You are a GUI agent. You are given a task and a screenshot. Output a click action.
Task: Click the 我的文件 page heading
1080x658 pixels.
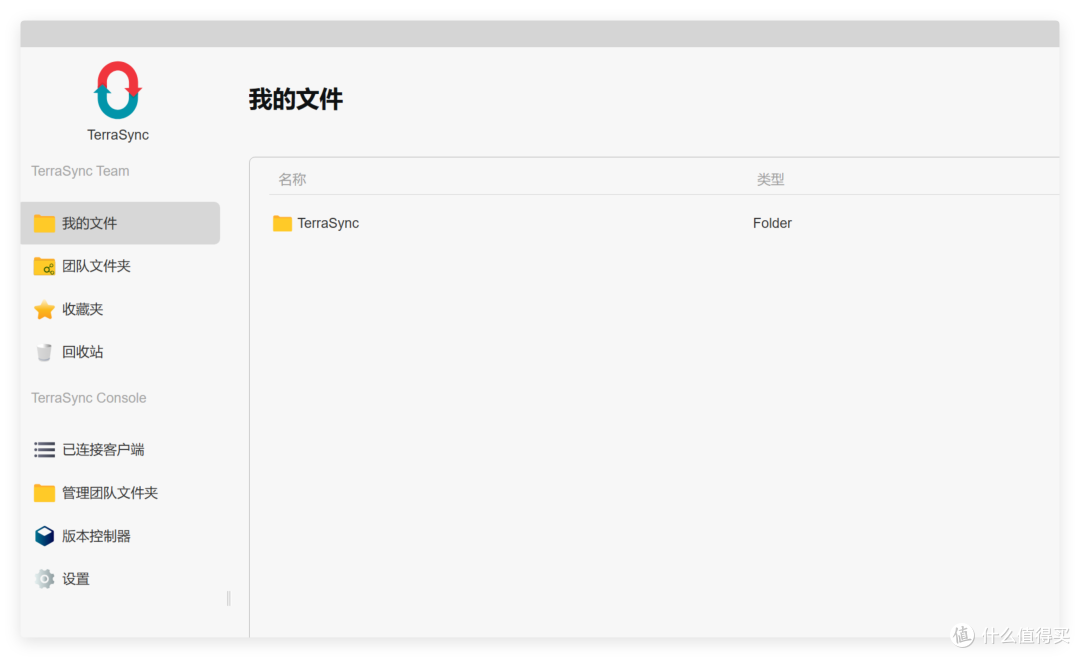pyautogui.click(x=295, y=99)
